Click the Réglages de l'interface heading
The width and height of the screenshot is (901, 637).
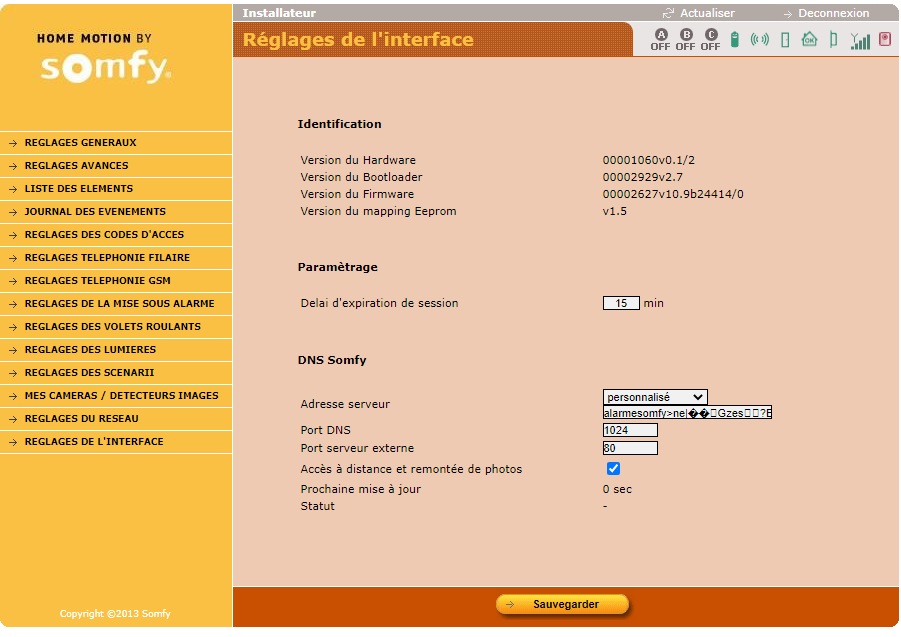coord(358,40)
